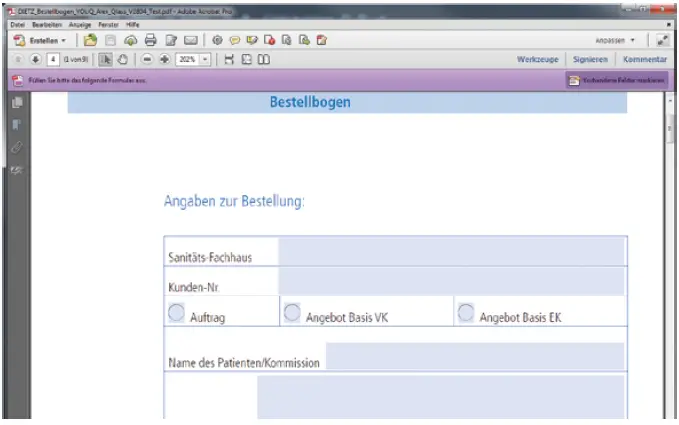Screen dimensions: 679x425
Task: Click the "(1 von 9)" page count text
Action: click(x=76, y=59)
